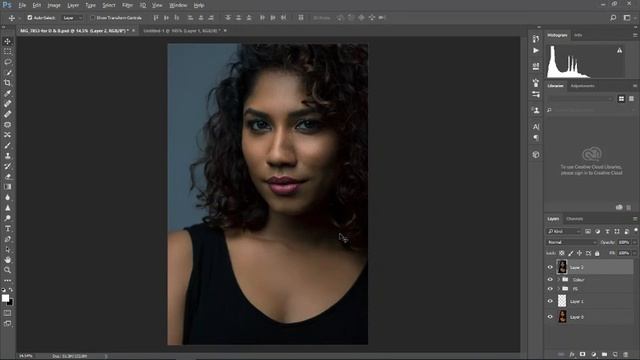Image resolution: width=640 pixels, height=360 pixels.
Task: Show library items in list view
Action: click(x=631, y=99)
